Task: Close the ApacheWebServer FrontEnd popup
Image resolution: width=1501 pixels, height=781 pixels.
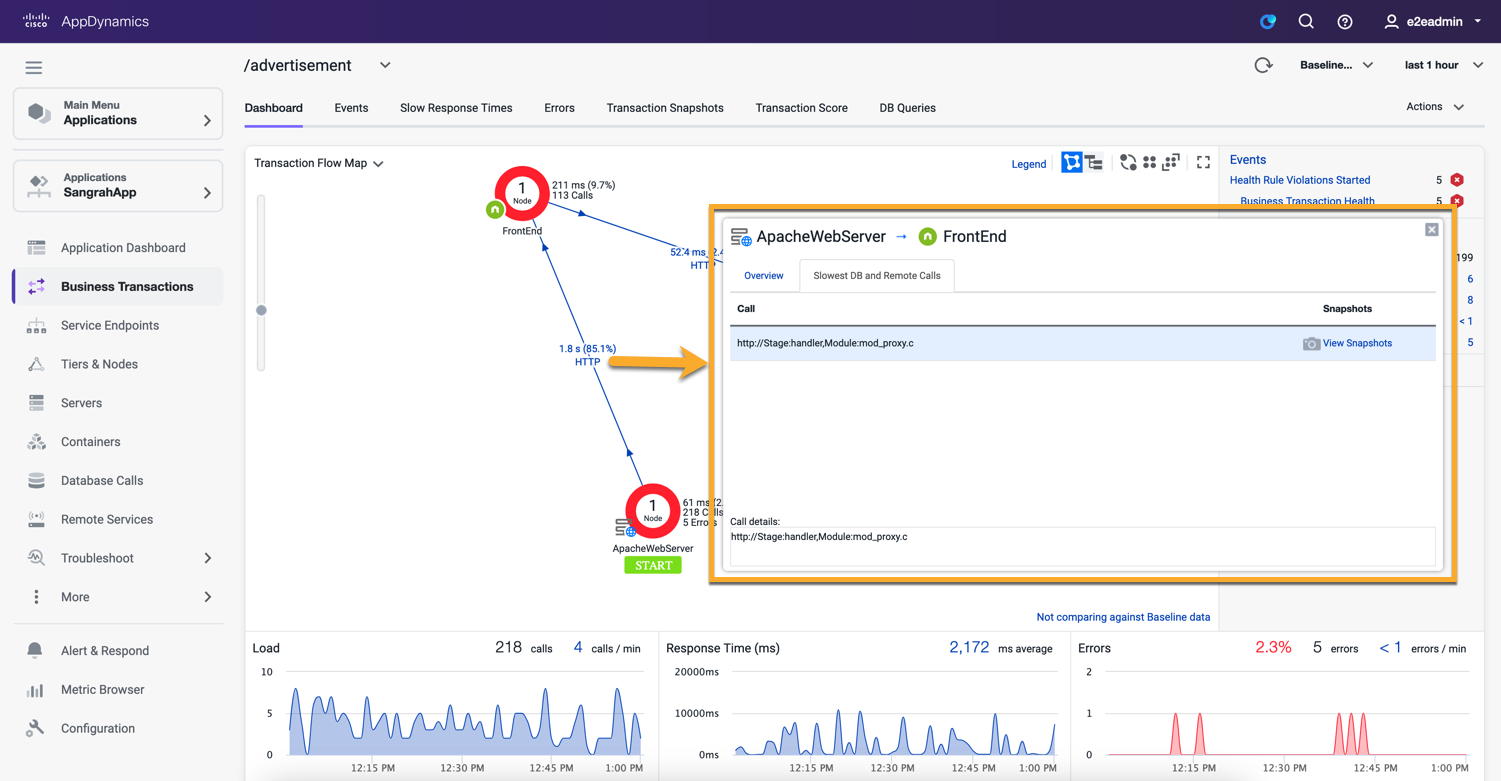Action: (x=1432, y=230)
